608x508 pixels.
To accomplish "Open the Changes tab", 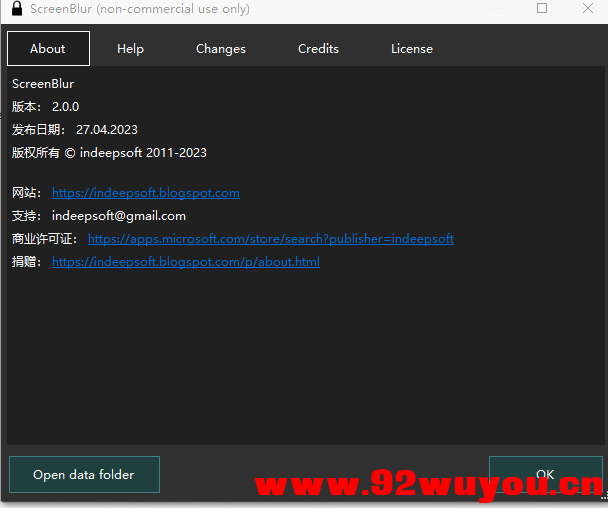I will click(221, 48).
